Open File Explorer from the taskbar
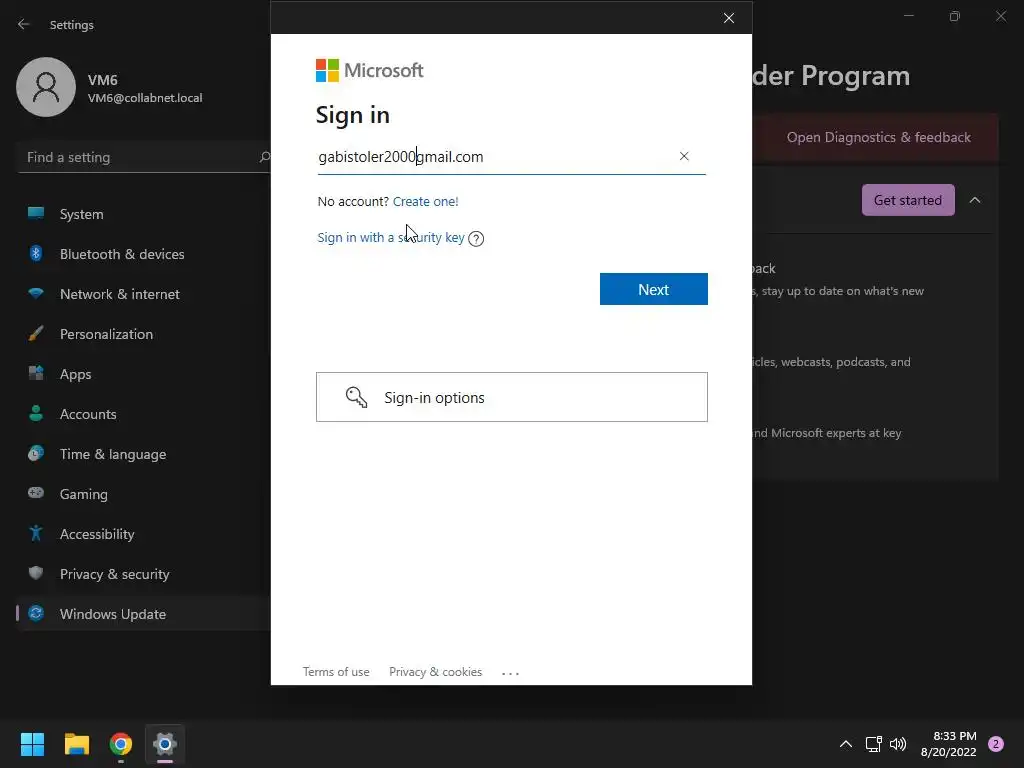1024x768 pixels. point(76,744)
